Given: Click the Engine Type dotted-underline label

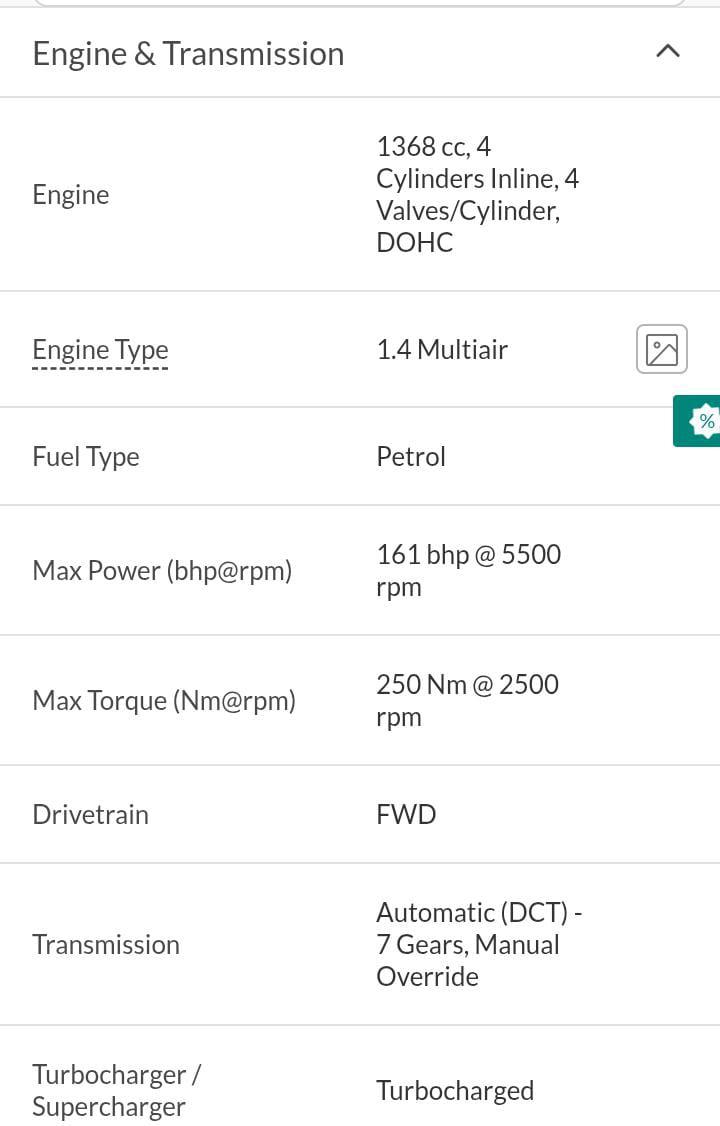Looking at the screenshot, I should click(x=100, y=350).
